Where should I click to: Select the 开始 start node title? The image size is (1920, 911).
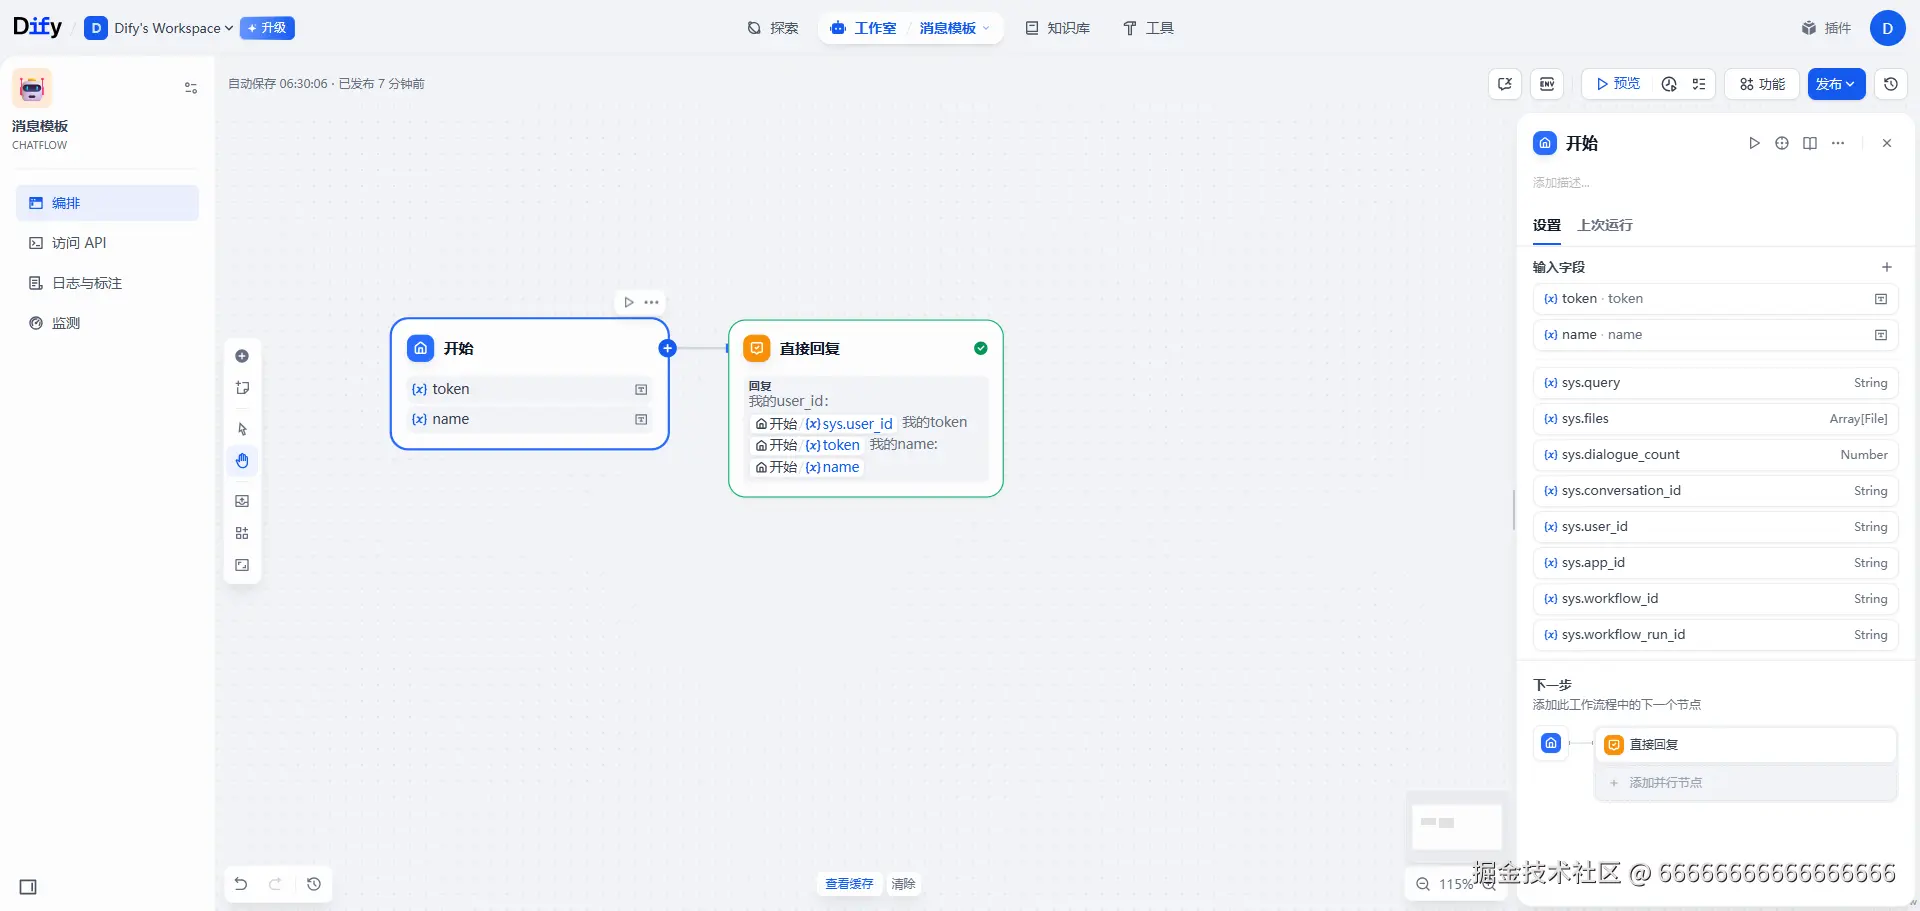459,348
